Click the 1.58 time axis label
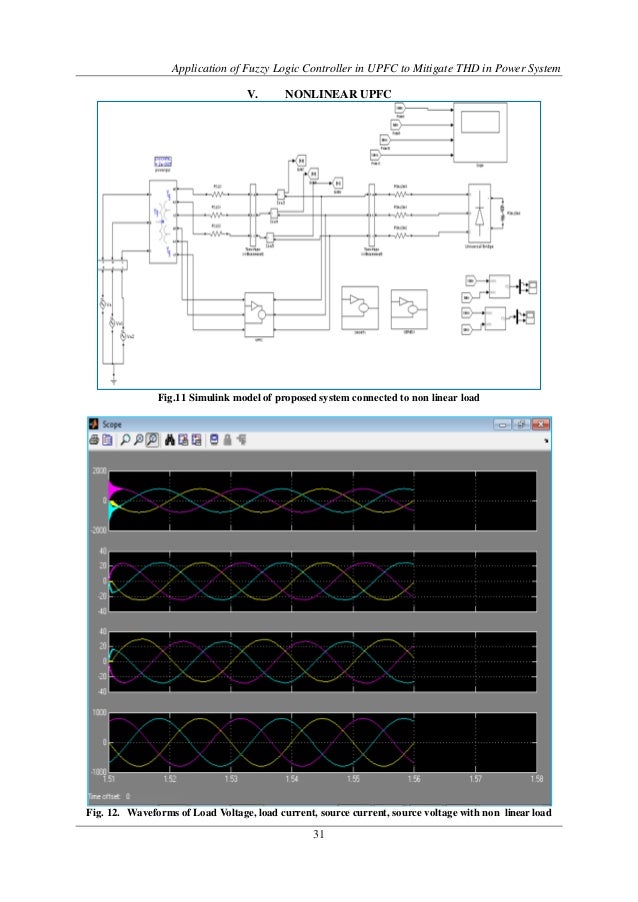The image size is (638, 902). (x=536, y=779)
